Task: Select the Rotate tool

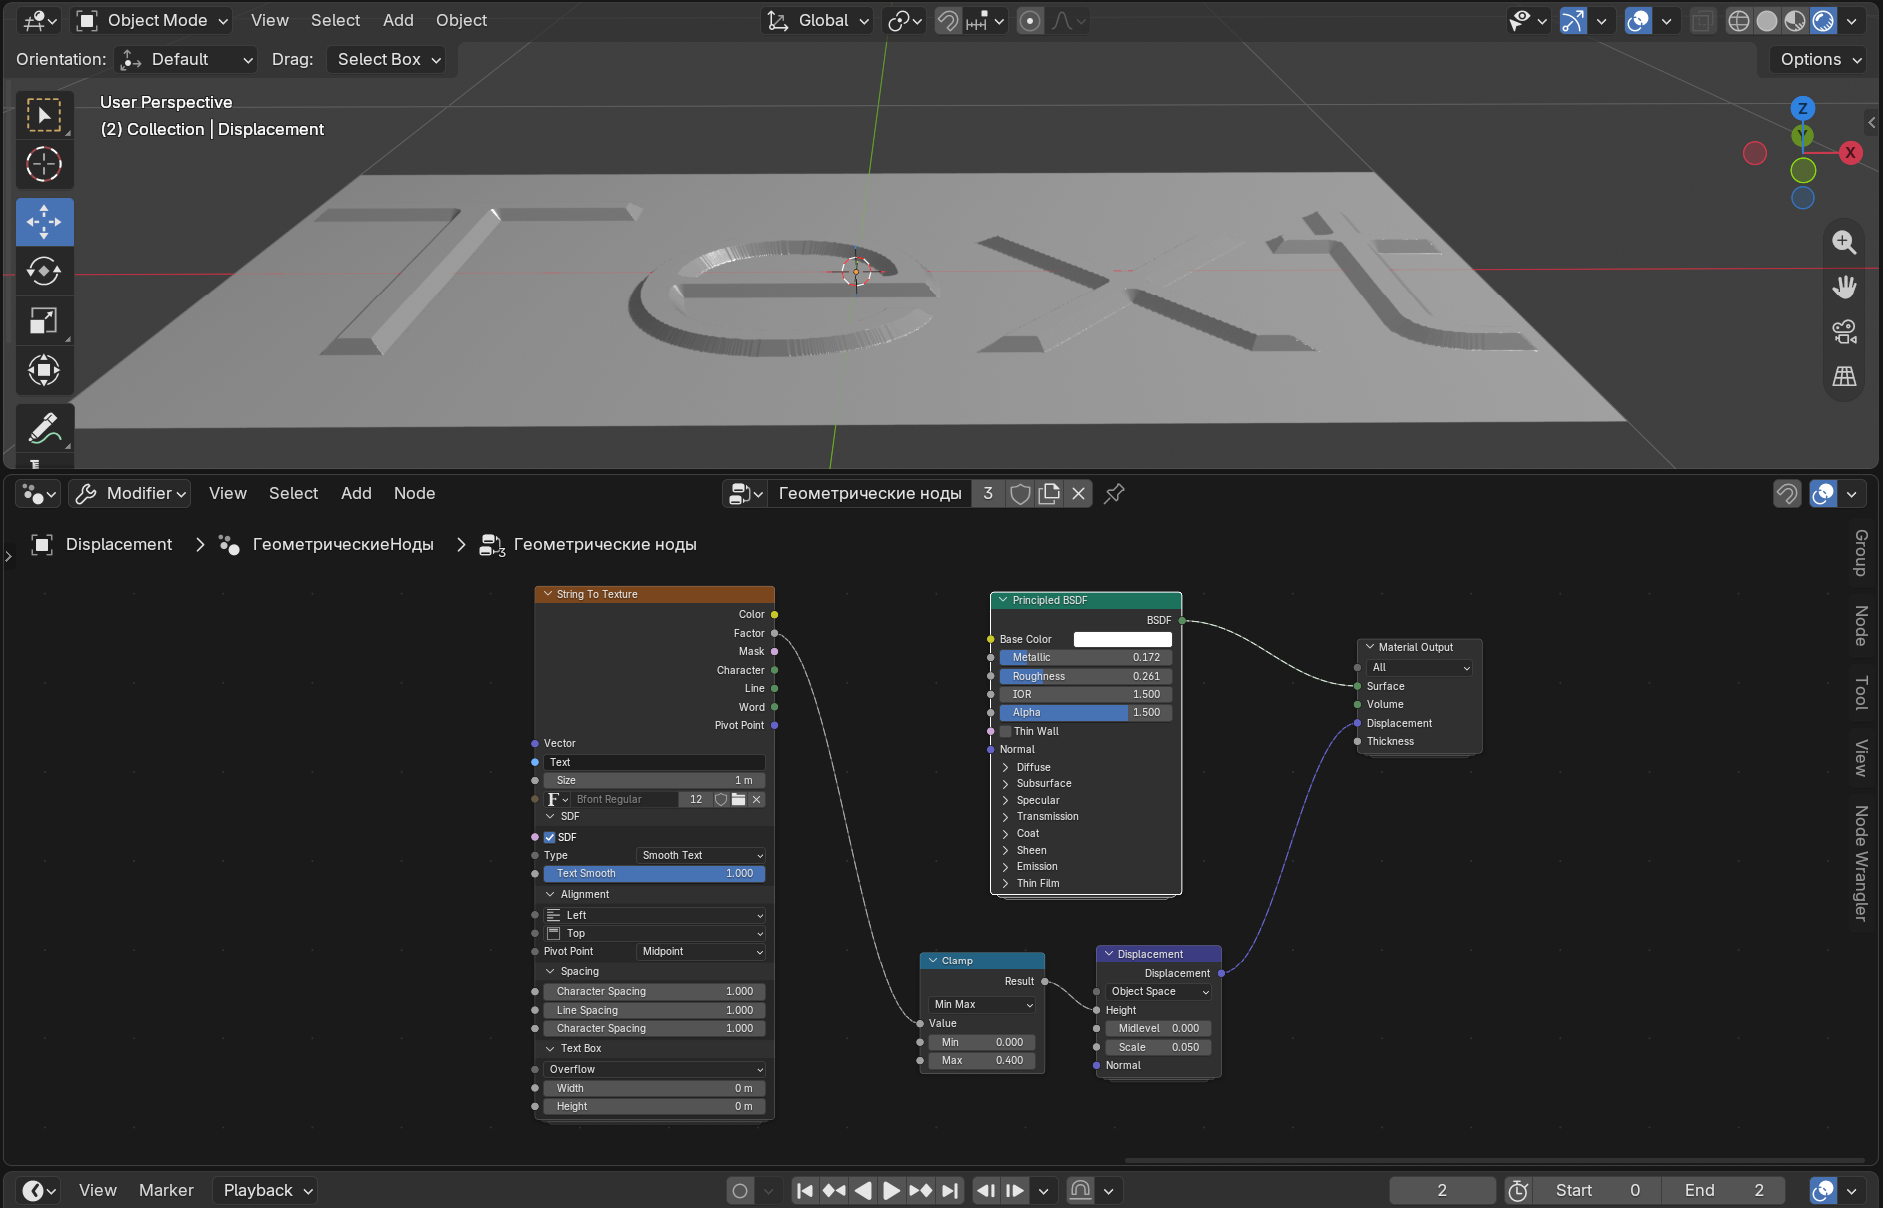Action: tap(44, 271)
